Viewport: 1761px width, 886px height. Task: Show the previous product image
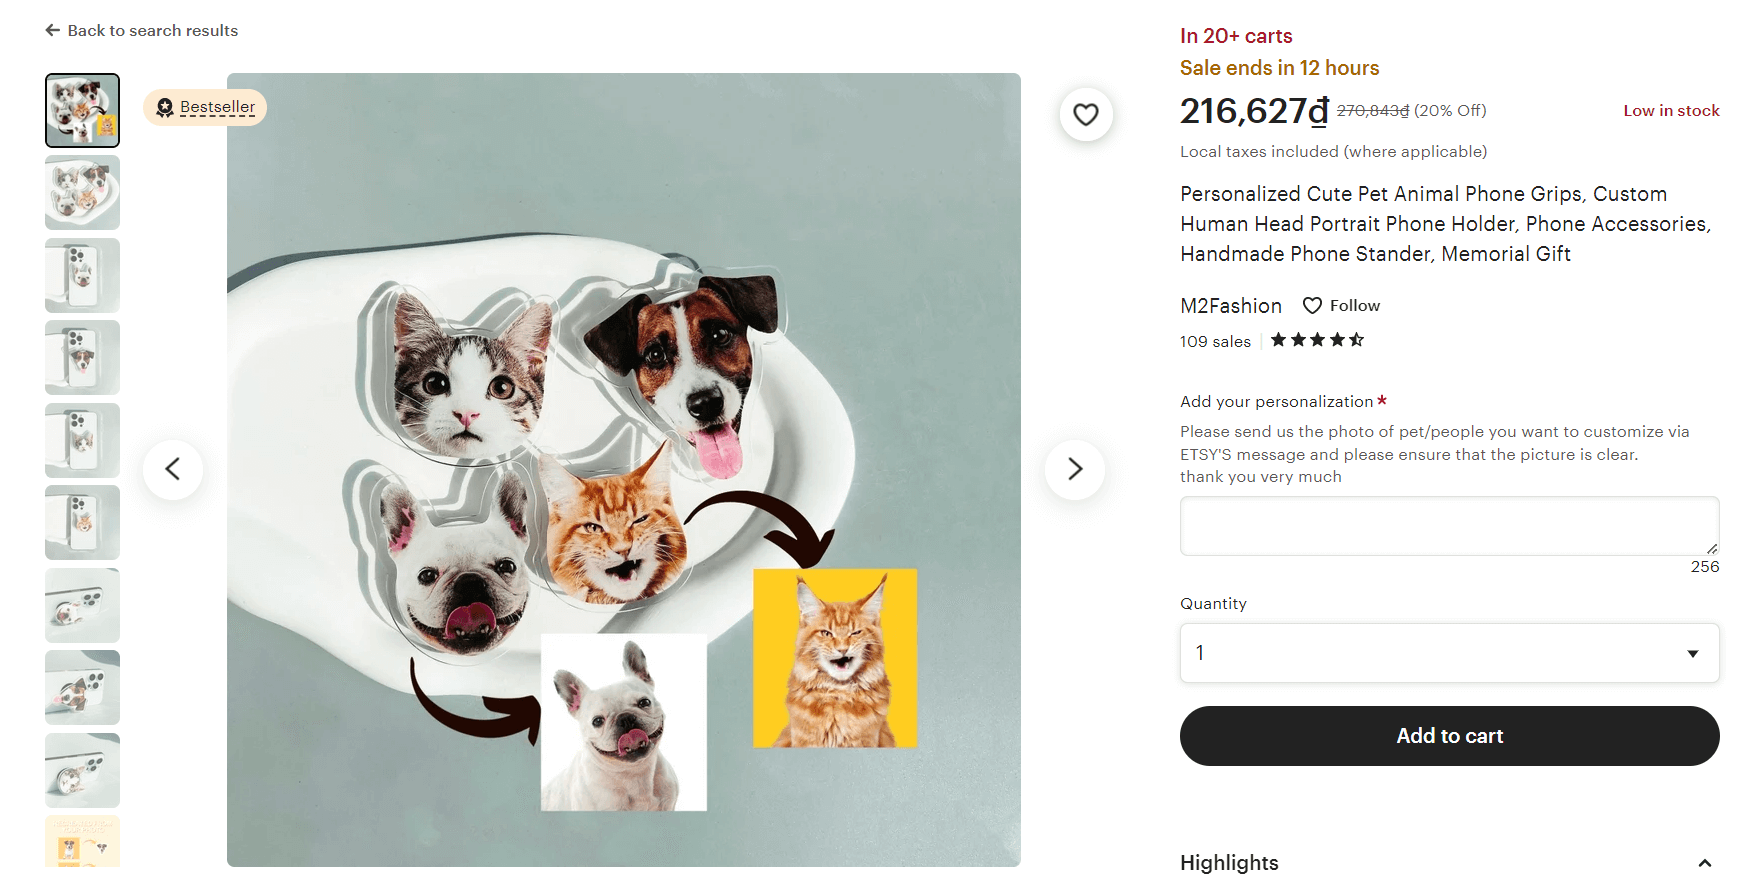[173, 469]
